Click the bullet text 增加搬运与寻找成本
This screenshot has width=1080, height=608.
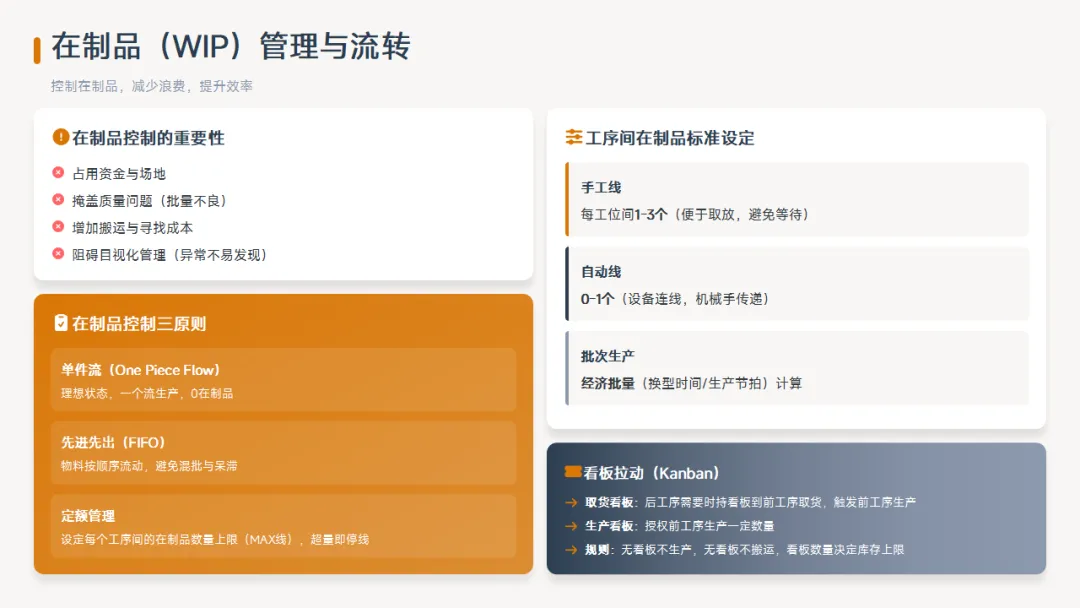pos(132,228)
